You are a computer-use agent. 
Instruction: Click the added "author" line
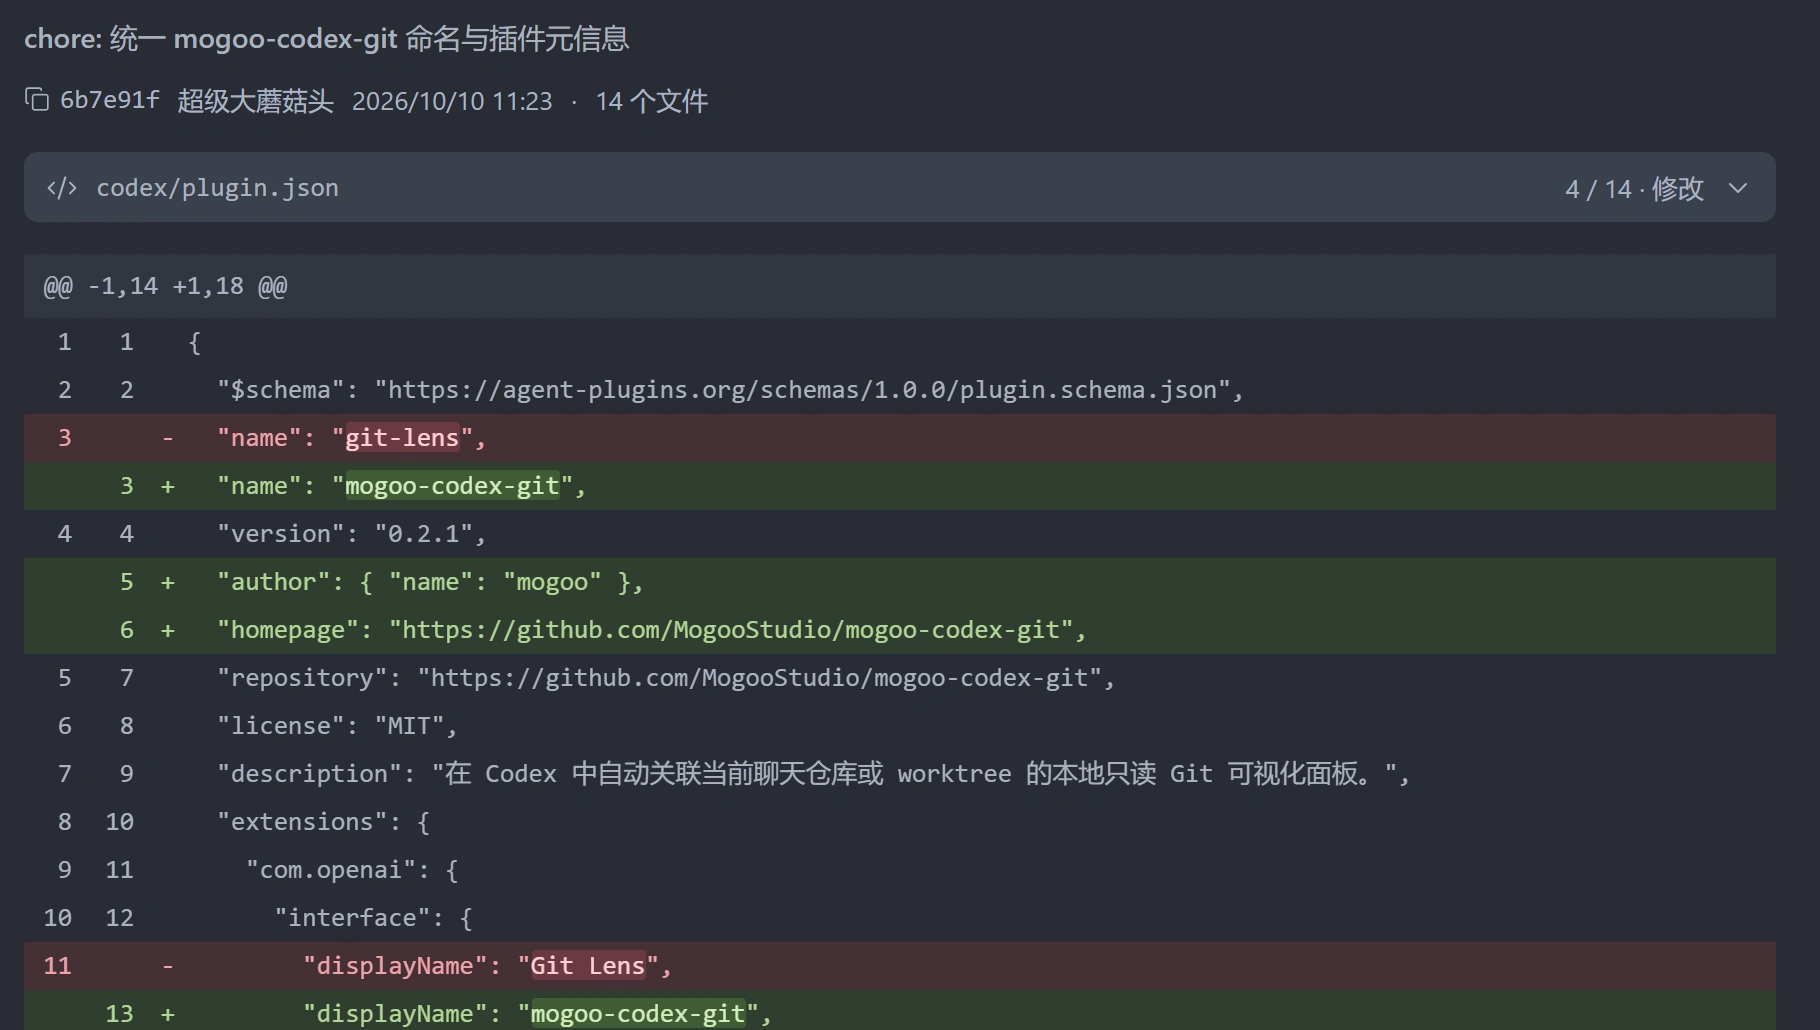click(x=900, y=582)
